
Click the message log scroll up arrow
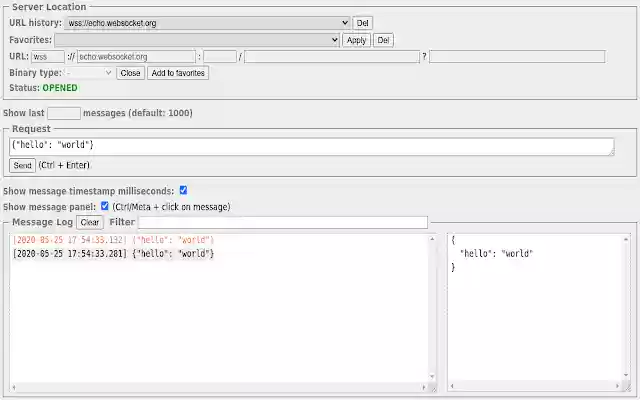tap(432, 239)
